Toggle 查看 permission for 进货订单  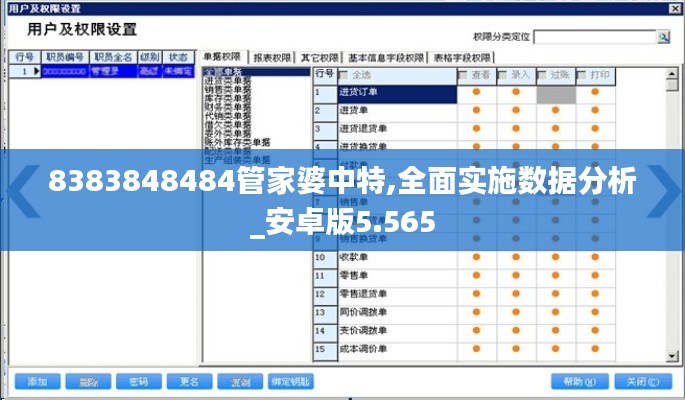click(476, 92)
